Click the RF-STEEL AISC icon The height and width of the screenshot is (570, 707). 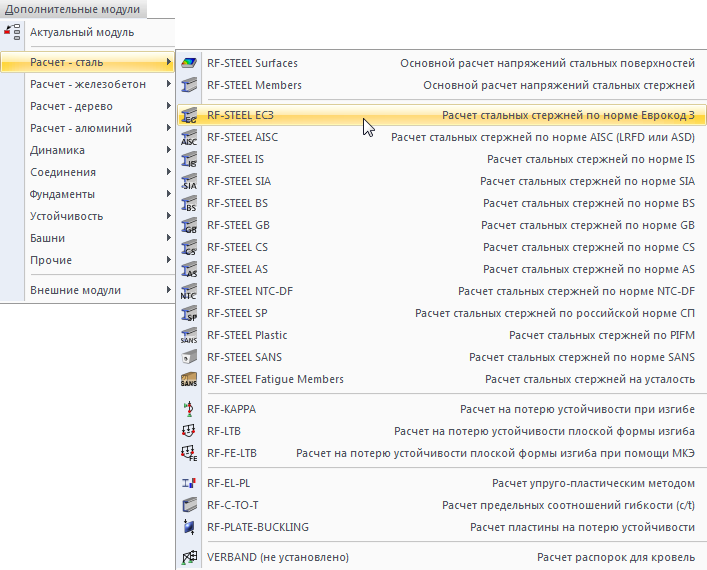(x=189, y=138)
